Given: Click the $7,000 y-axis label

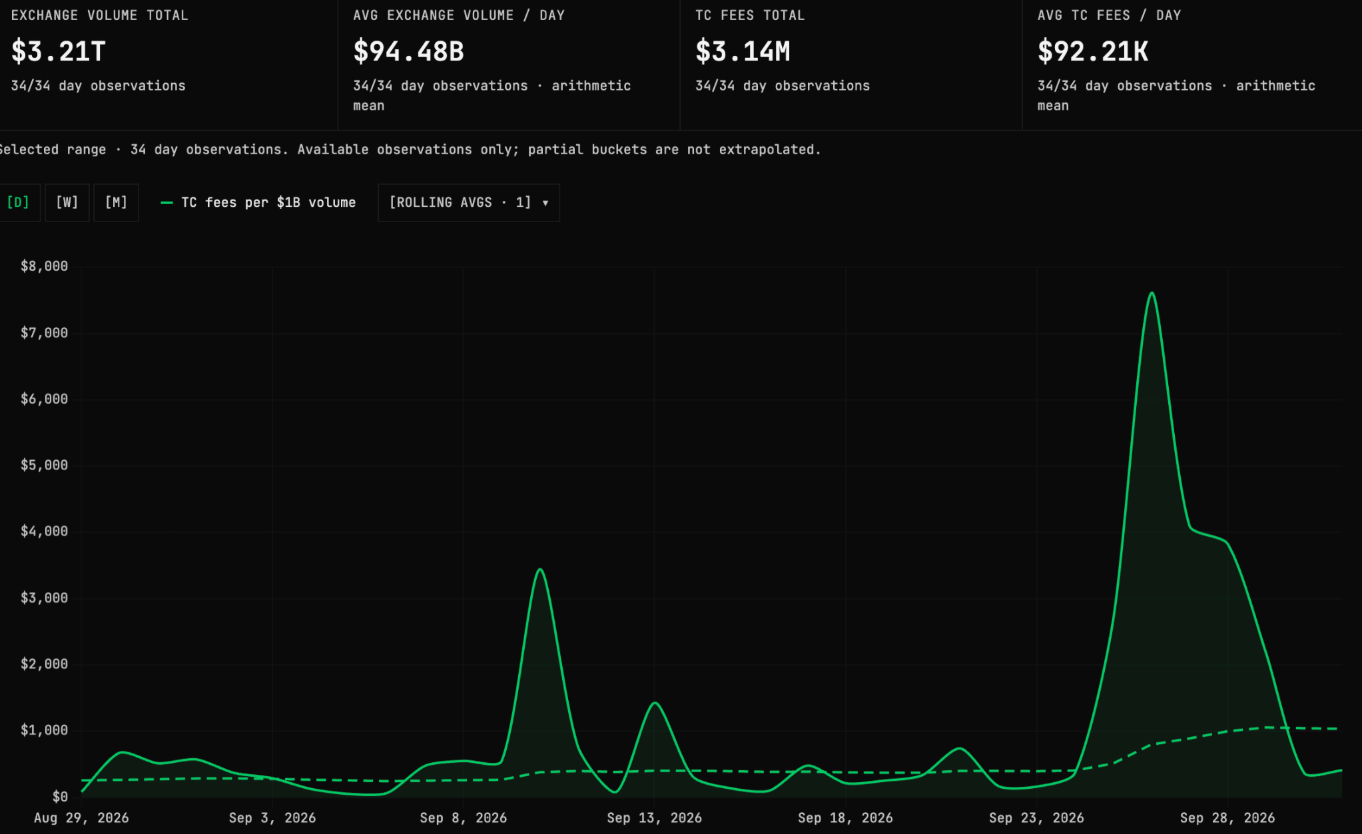Looking at the screenshot, I should [x=44, y=332].
